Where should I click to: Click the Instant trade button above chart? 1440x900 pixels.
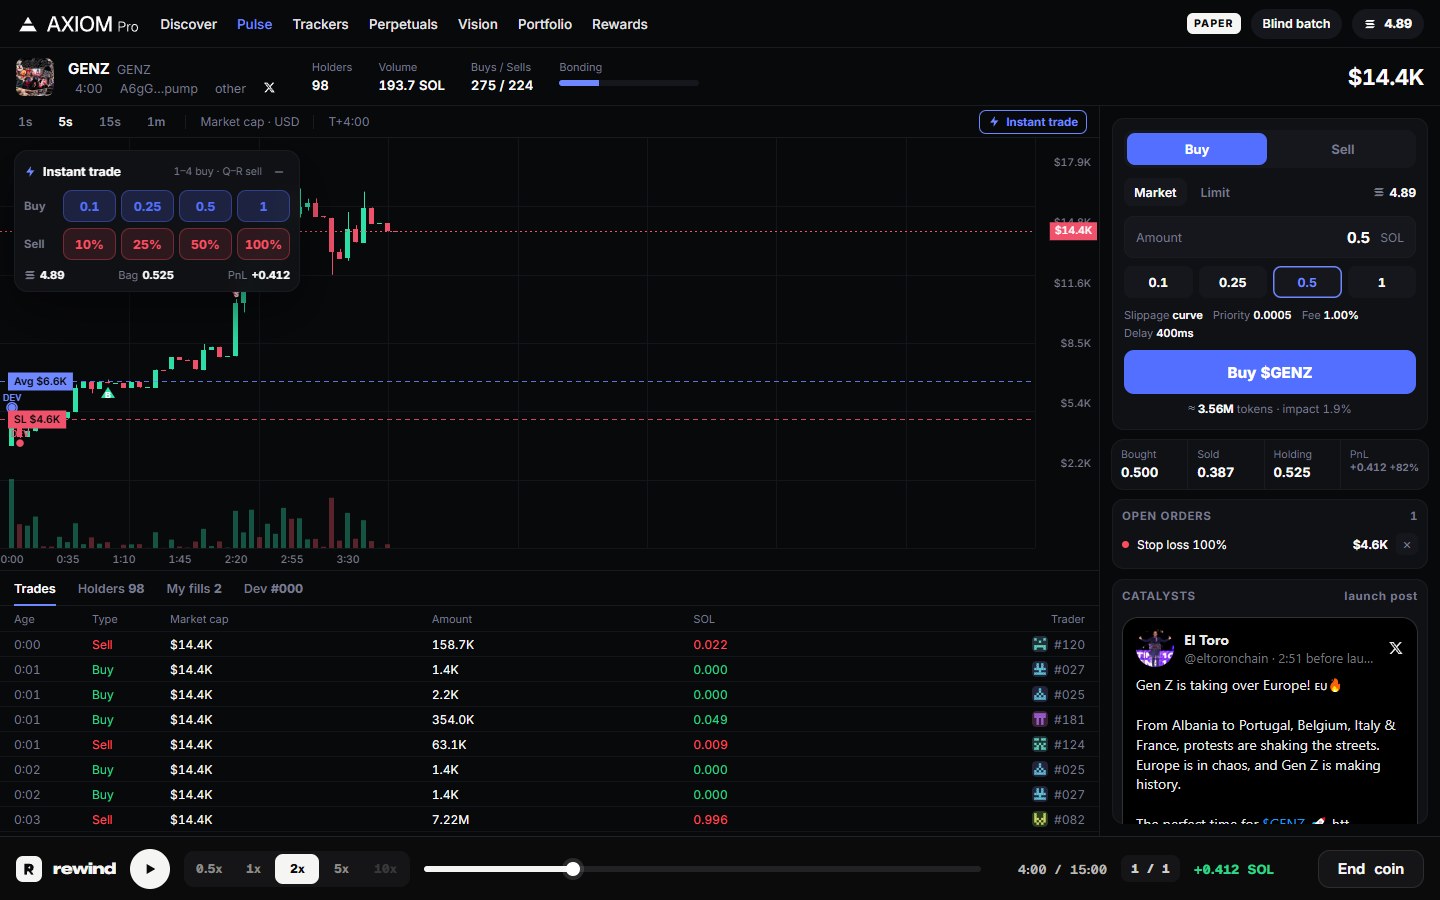tap(1033, 122)
